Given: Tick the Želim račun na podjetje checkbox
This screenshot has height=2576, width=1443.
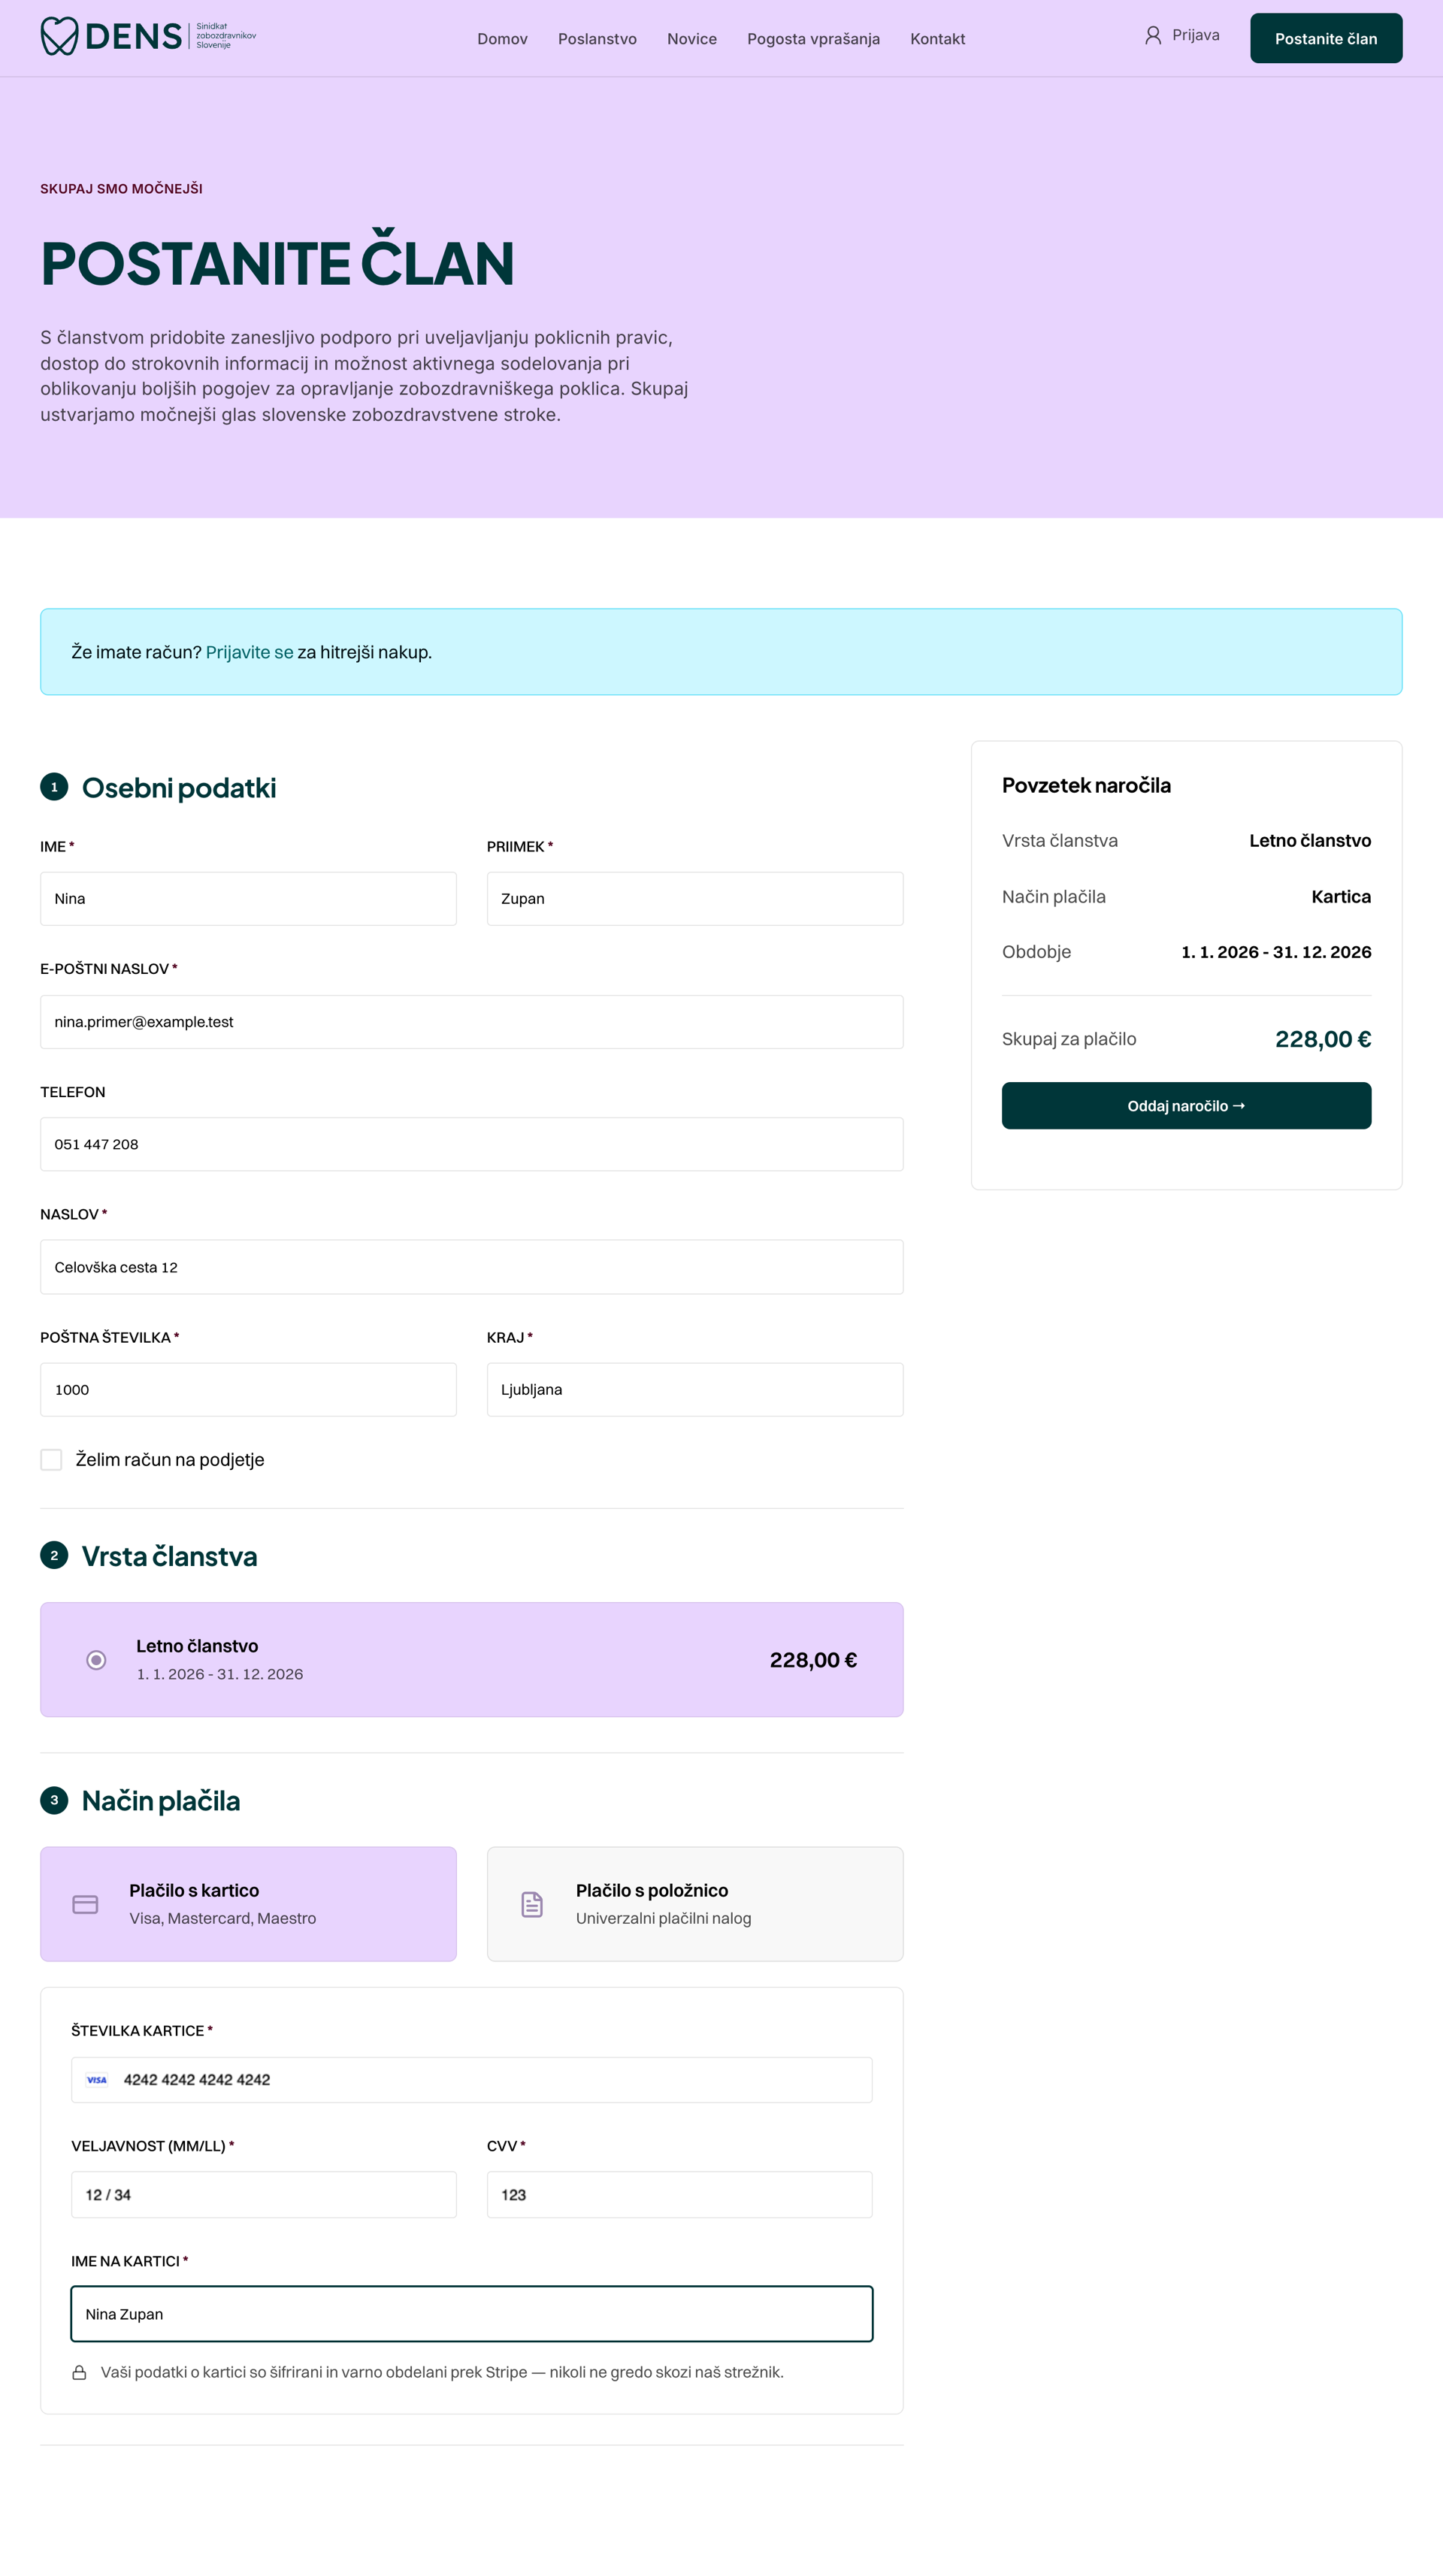Looking at the screenshot, I should point(51,1459).
